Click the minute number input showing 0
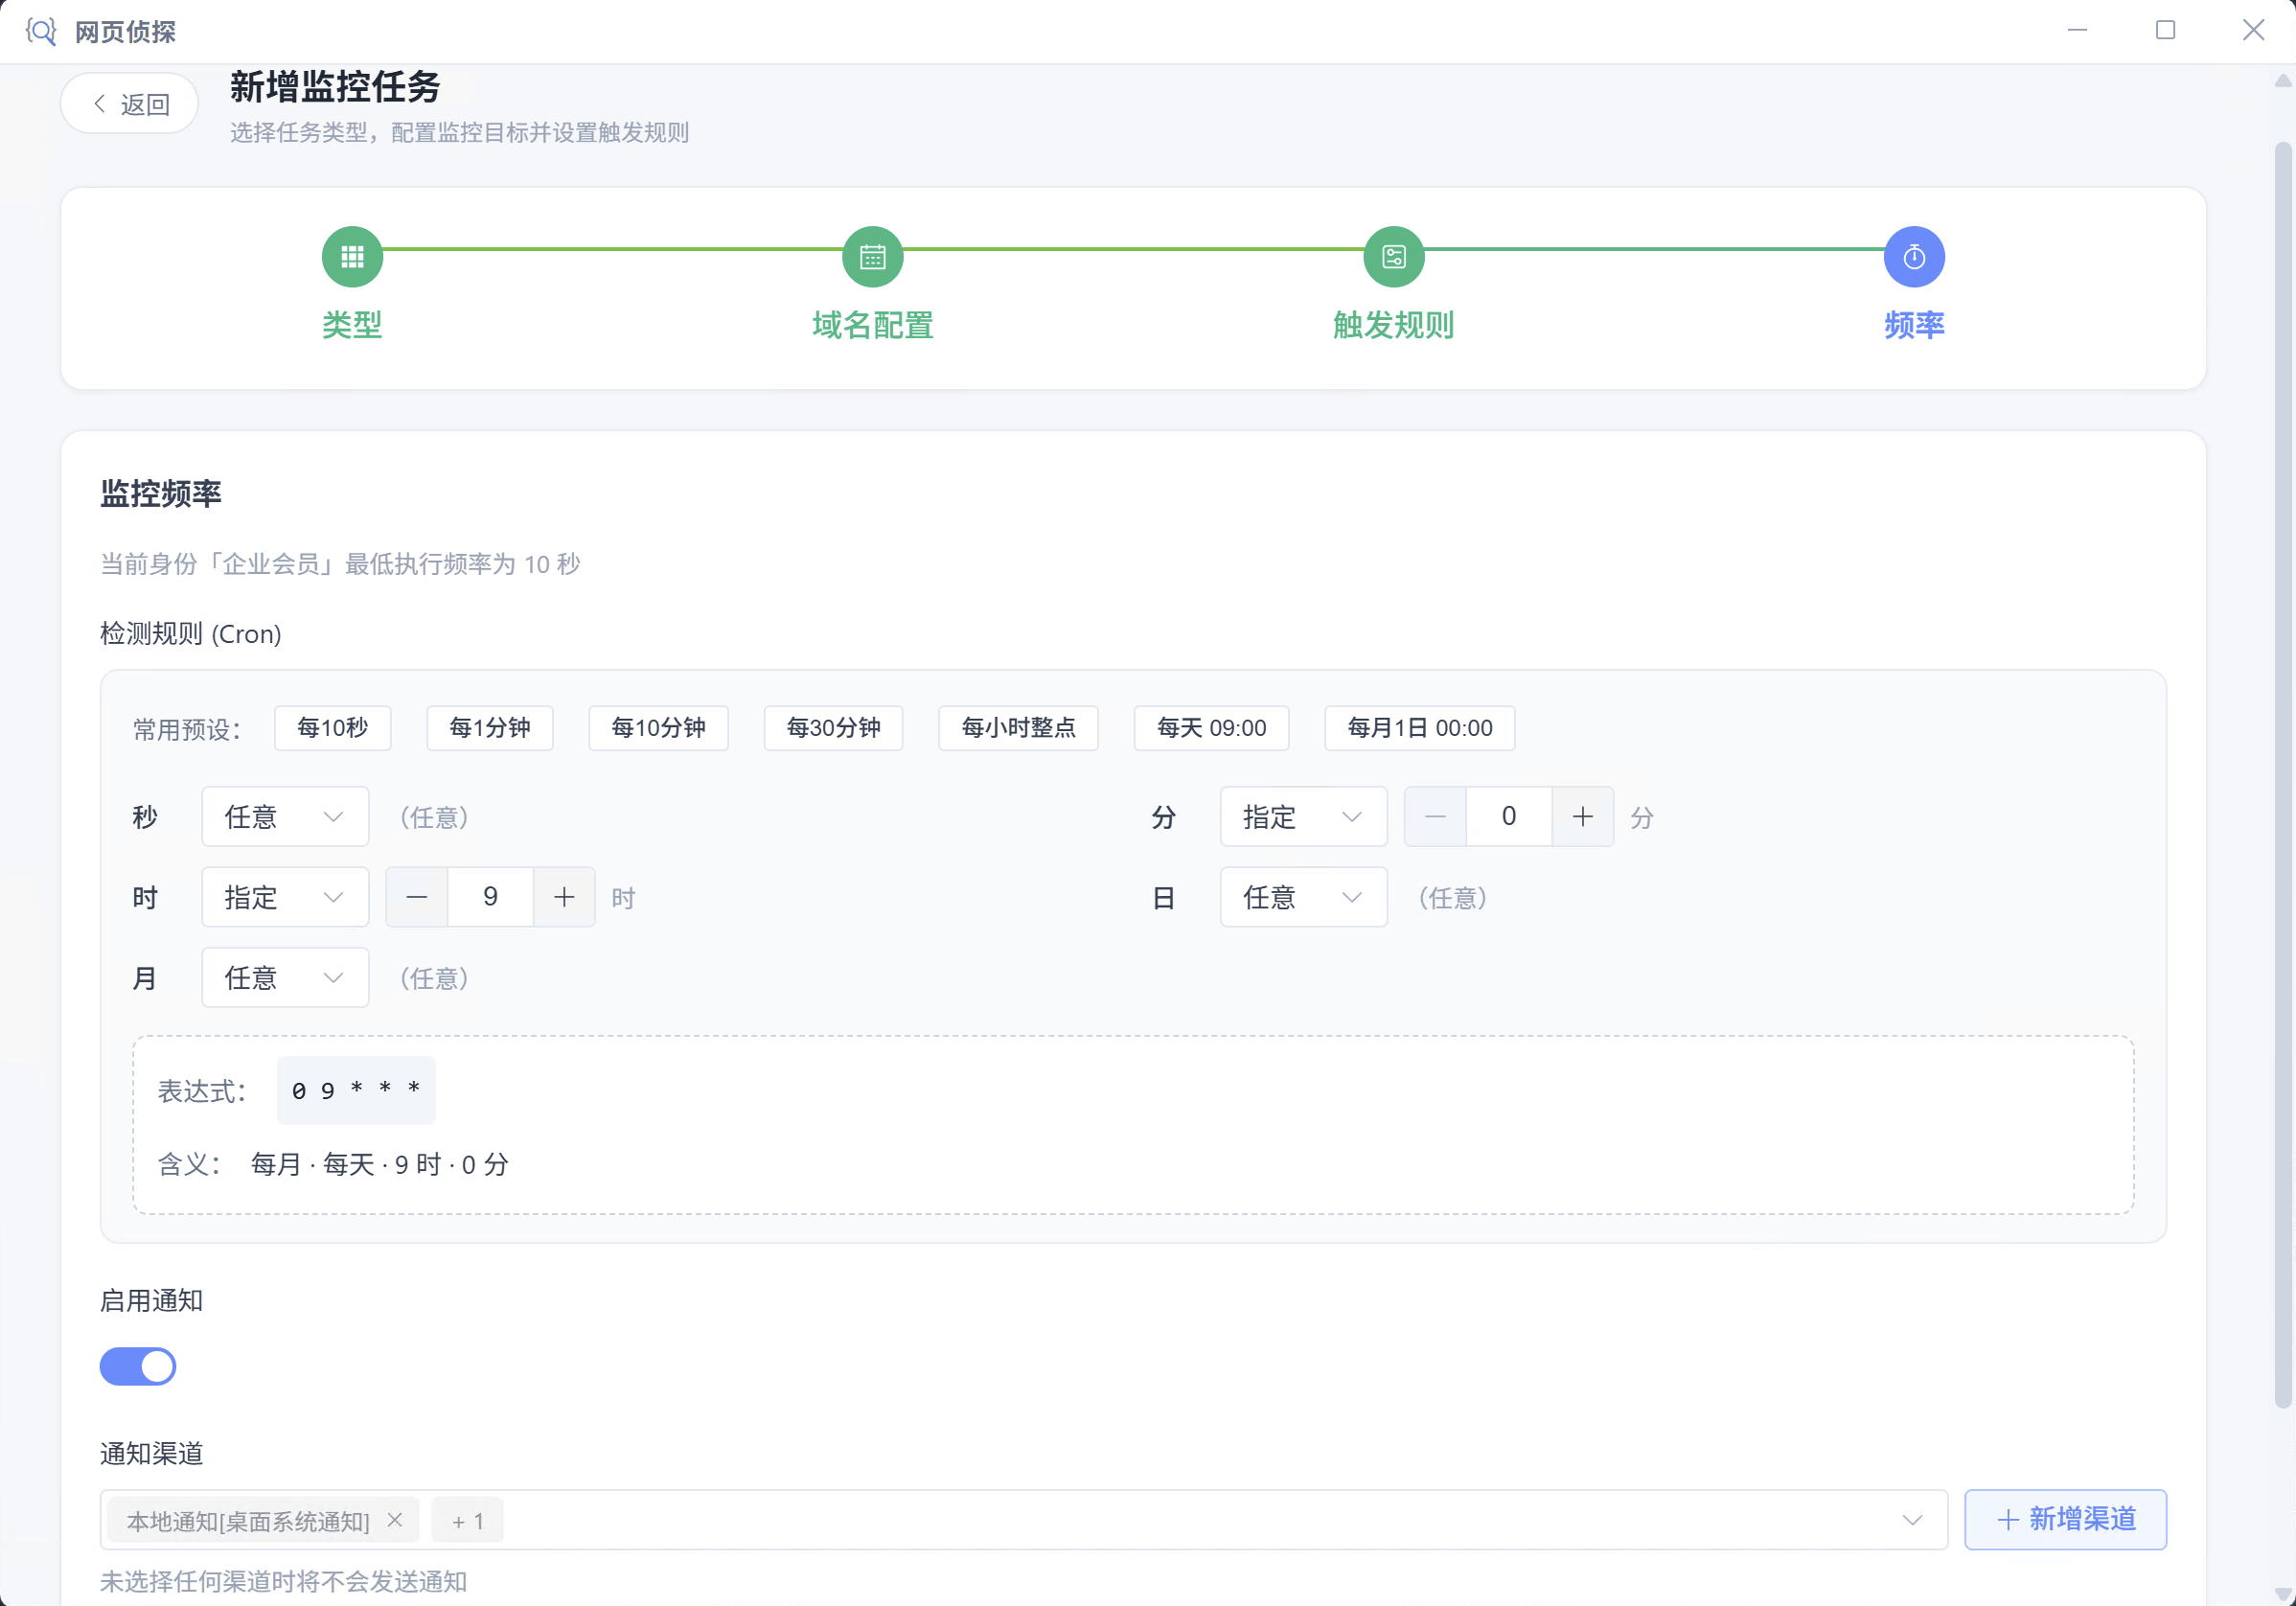This screenshot has height=1606, width=2296. (1508, 817)
